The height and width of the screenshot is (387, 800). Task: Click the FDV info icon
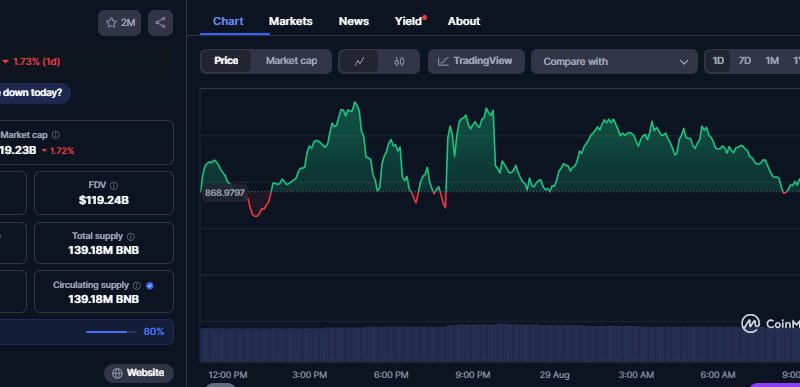114,186
